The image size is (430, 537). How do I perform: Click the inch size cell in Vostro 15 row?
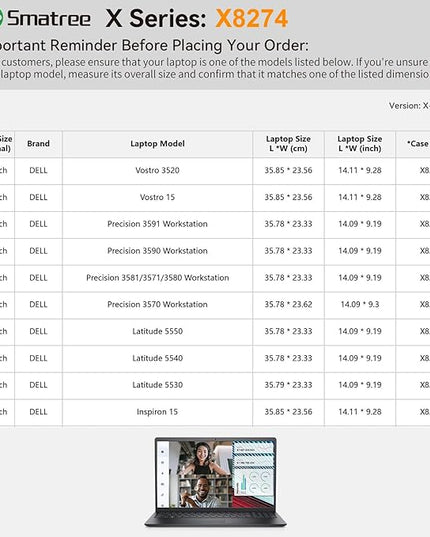coord(360,197)
